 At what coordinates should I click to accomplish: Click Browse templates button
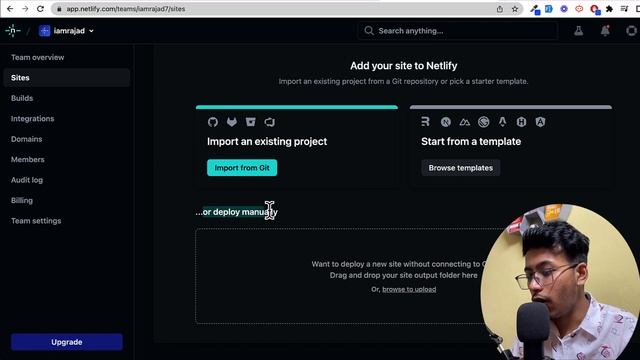[x=461, y=168]
